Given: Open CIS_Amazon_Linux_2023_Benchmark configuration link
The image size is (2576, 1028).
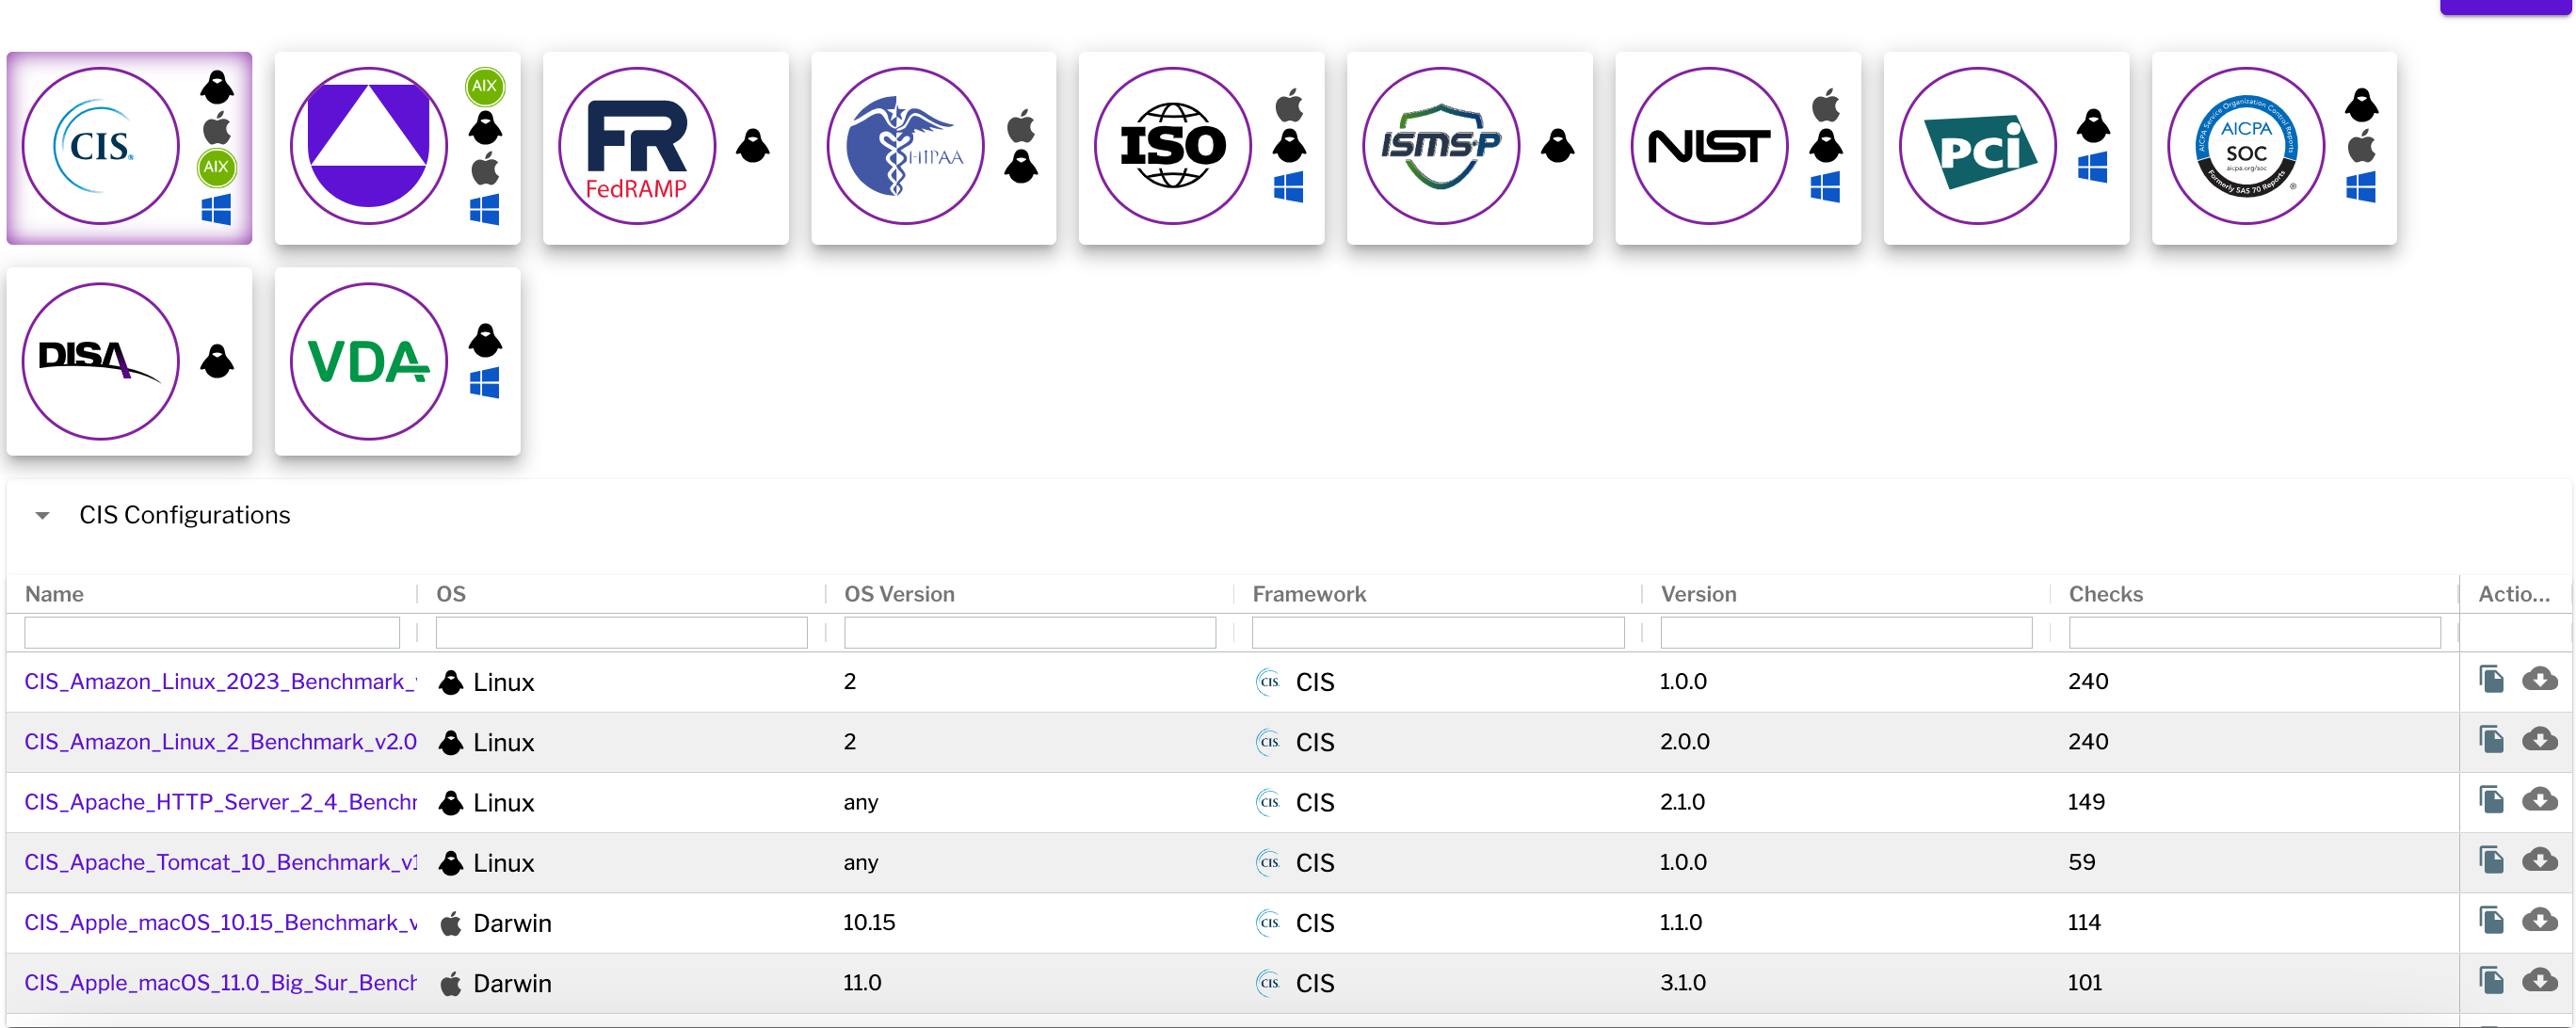Looking at the screenshot, I should coord(220,682).
